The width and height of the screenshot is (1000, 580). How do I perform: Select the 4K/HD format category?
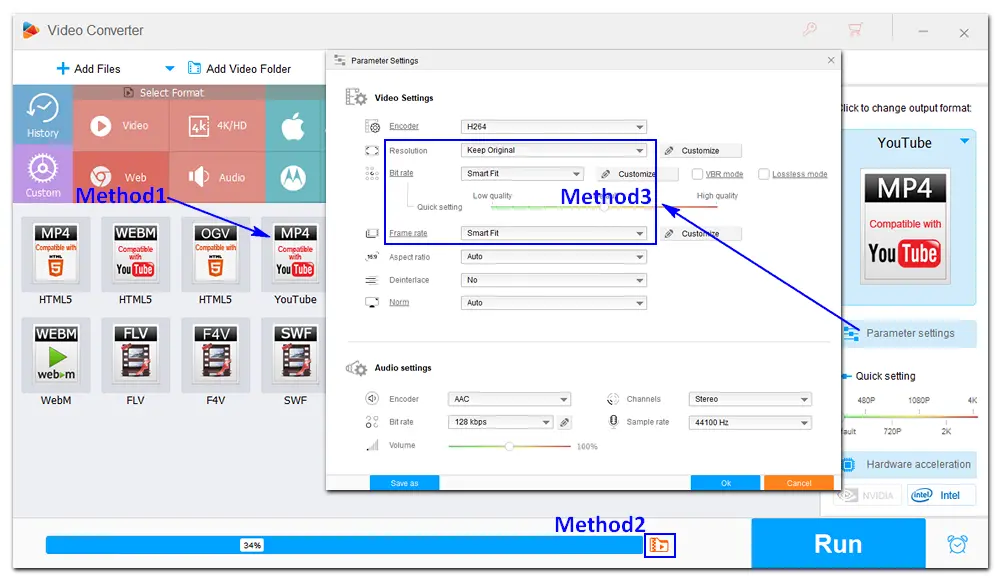[217, 126]
